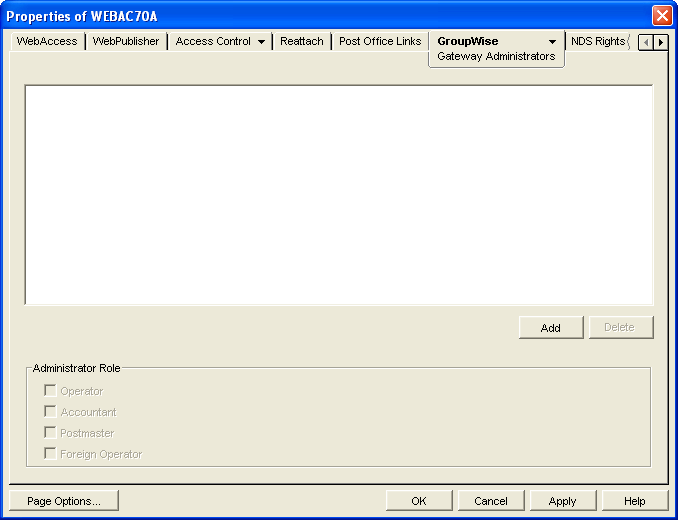Toggle the Foreign Operator role checkbox
This screenshot has height=520, width=678.
tap(50, 454)
